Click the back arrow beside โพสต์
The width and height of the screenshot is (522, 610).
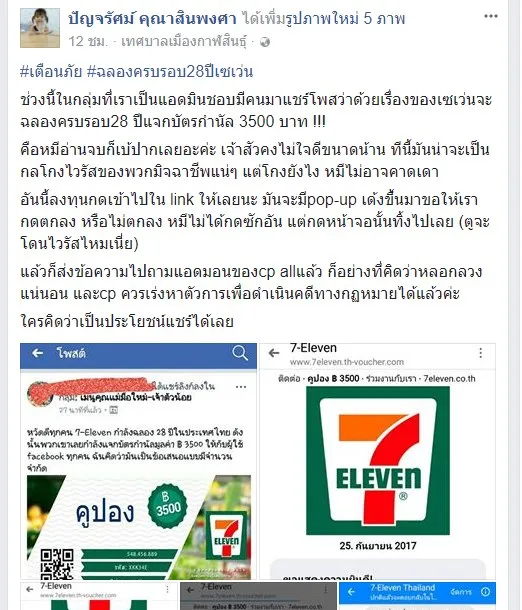(x=37, y=353)
